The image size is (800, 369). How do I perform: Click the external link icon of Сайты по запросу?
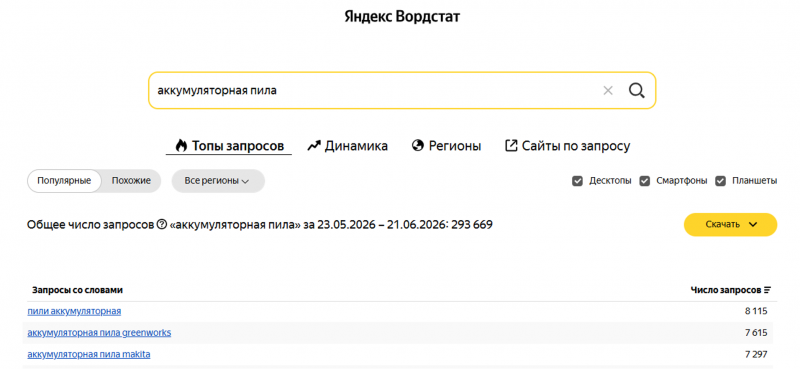tap(511, 146)
